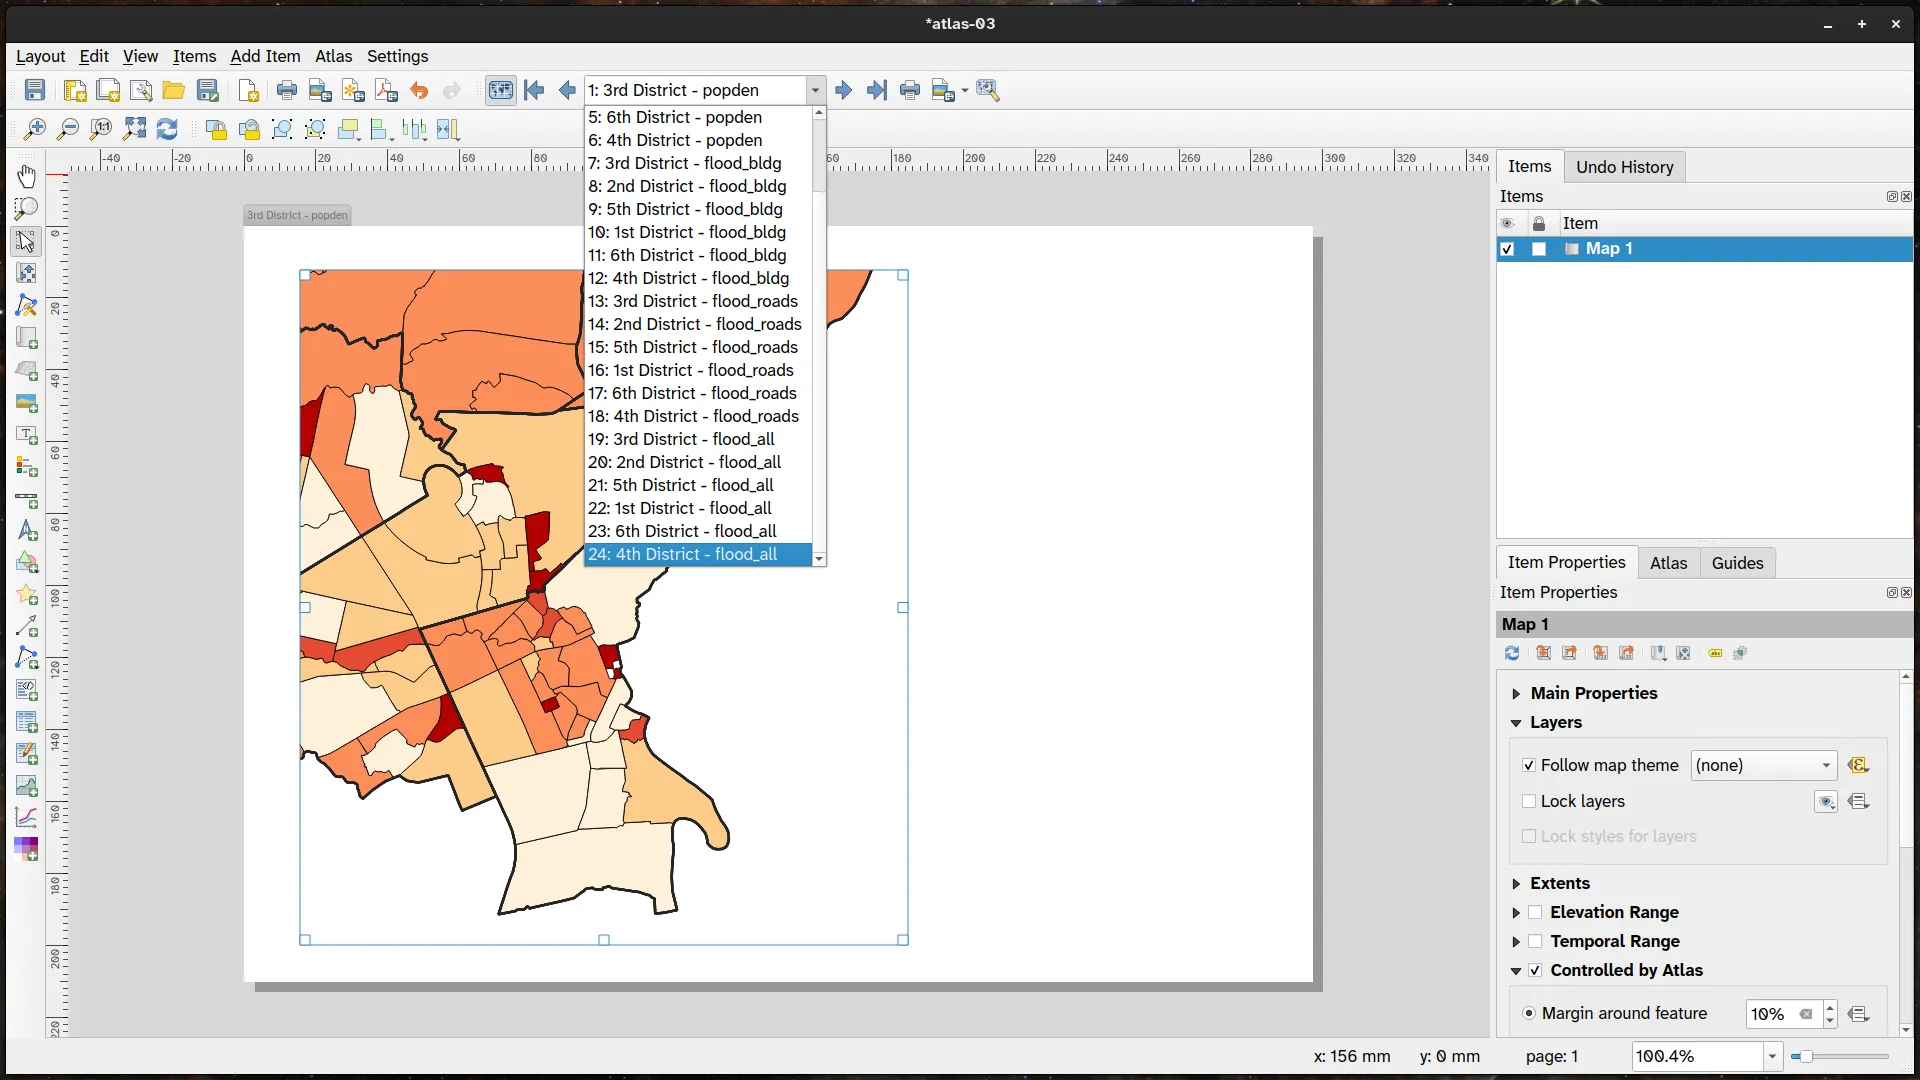The height and width of the screenshot is (1080, 1920).
Task: Uncheck Follow map theme
Action: [x=1529, y=765]
